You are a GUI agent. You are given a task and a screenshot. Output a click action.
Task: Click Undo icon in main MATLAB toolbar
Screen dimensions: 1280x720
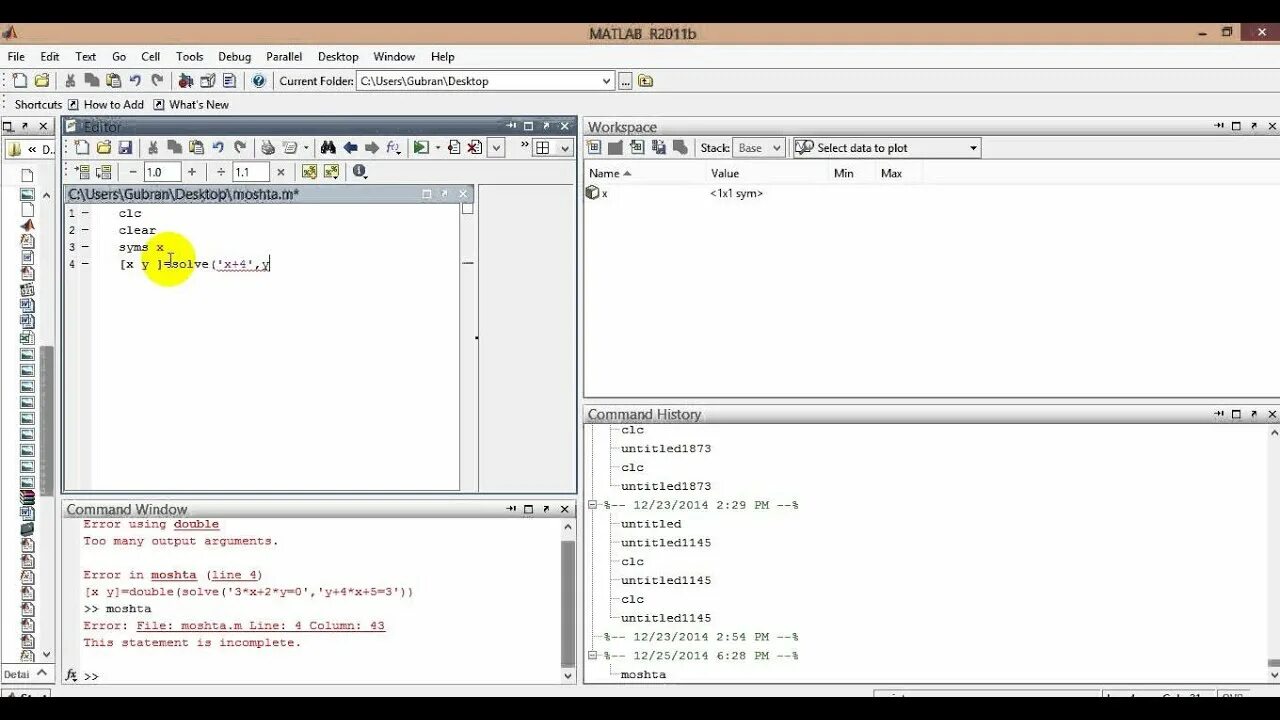point(135,81)
